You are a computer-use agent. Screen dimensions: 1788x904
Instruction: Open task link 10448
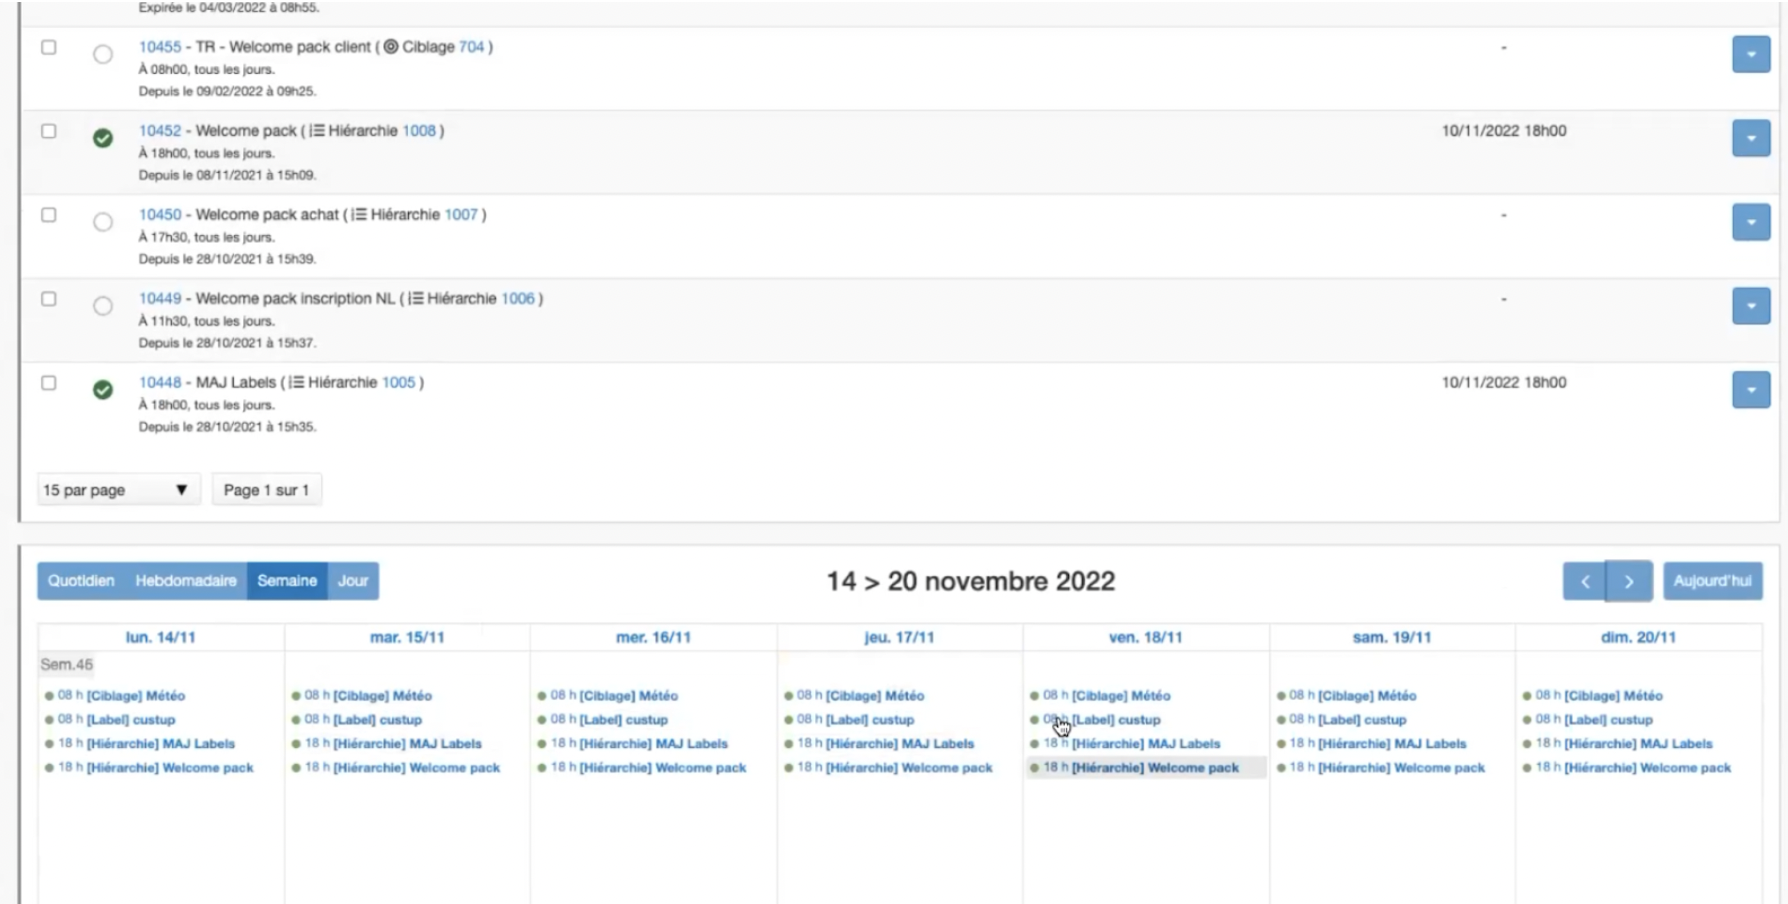point(160,383)
